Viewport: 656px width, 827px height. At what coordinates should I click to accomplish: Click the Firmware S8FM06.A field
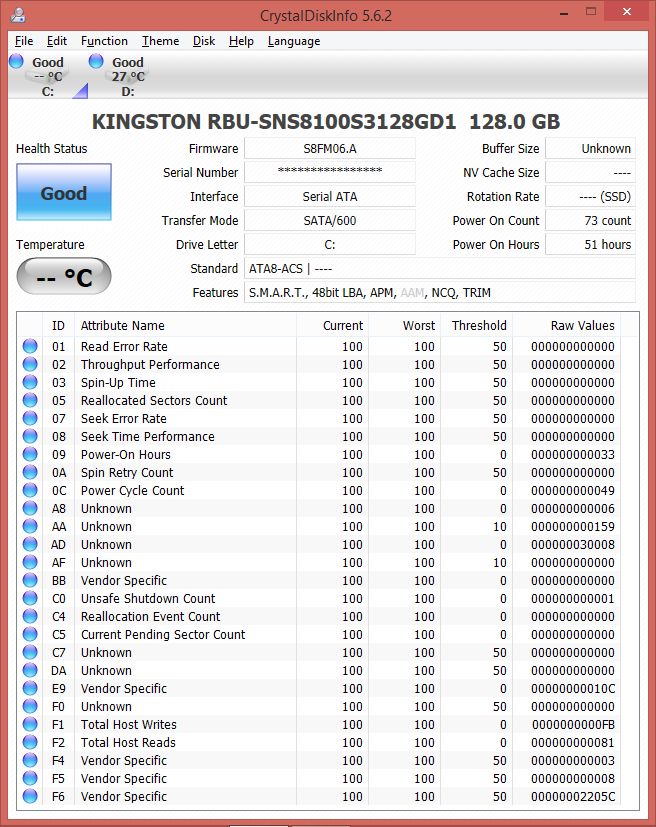pyautogui.click(x=330, y=149)
